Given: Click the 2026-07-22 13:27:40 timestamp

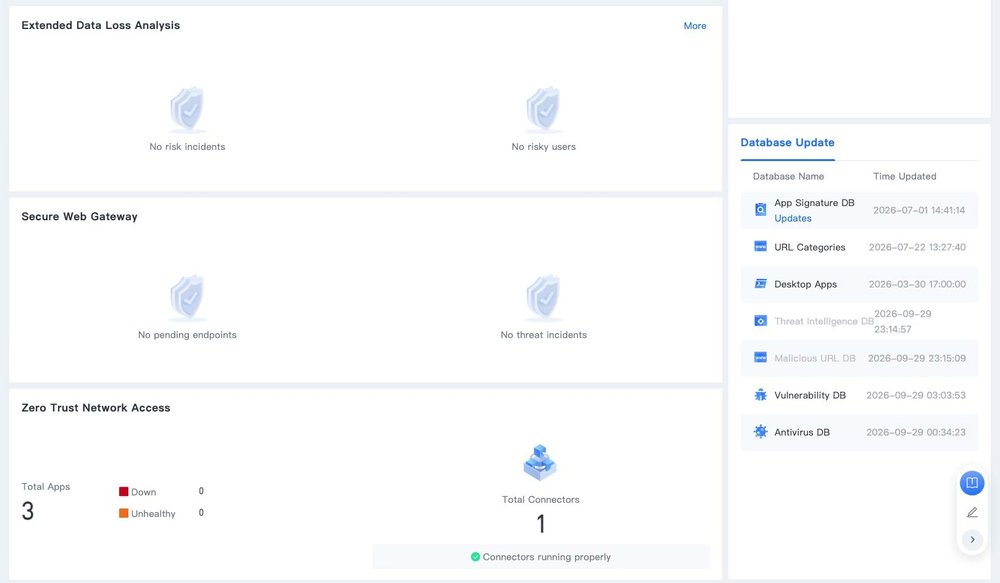Looking at the screenshot, I should (x=917, y=247).
